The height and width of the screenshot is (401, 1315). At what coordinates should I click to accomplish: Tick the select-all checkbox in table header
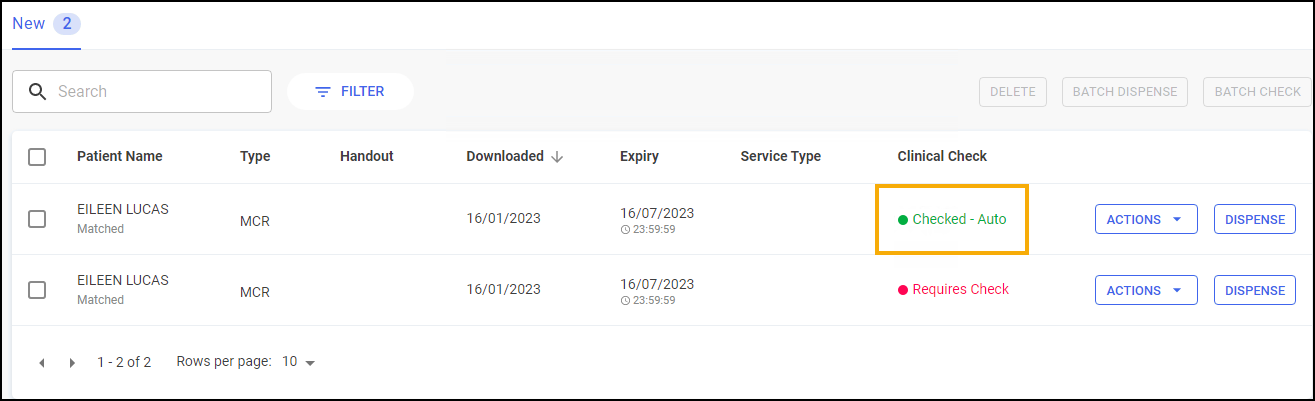37,157
